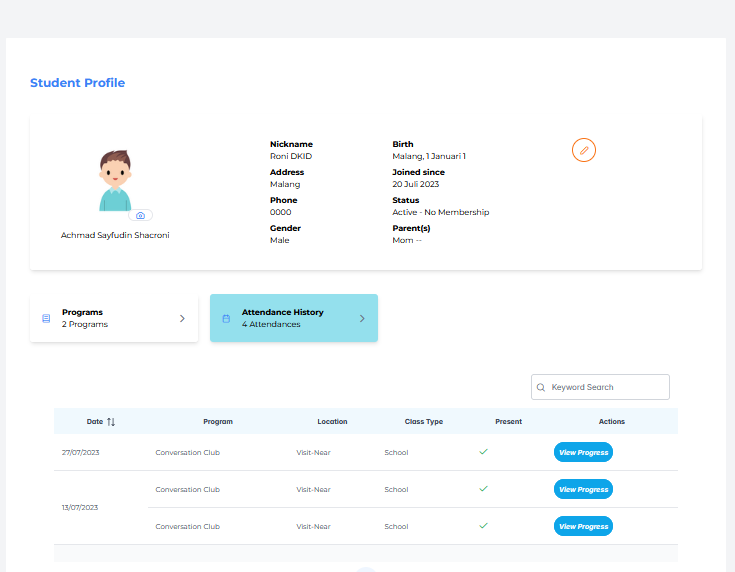
Task: Expand the Attendance History chevron
Action: pyautogui.click(x=362, y=318)
